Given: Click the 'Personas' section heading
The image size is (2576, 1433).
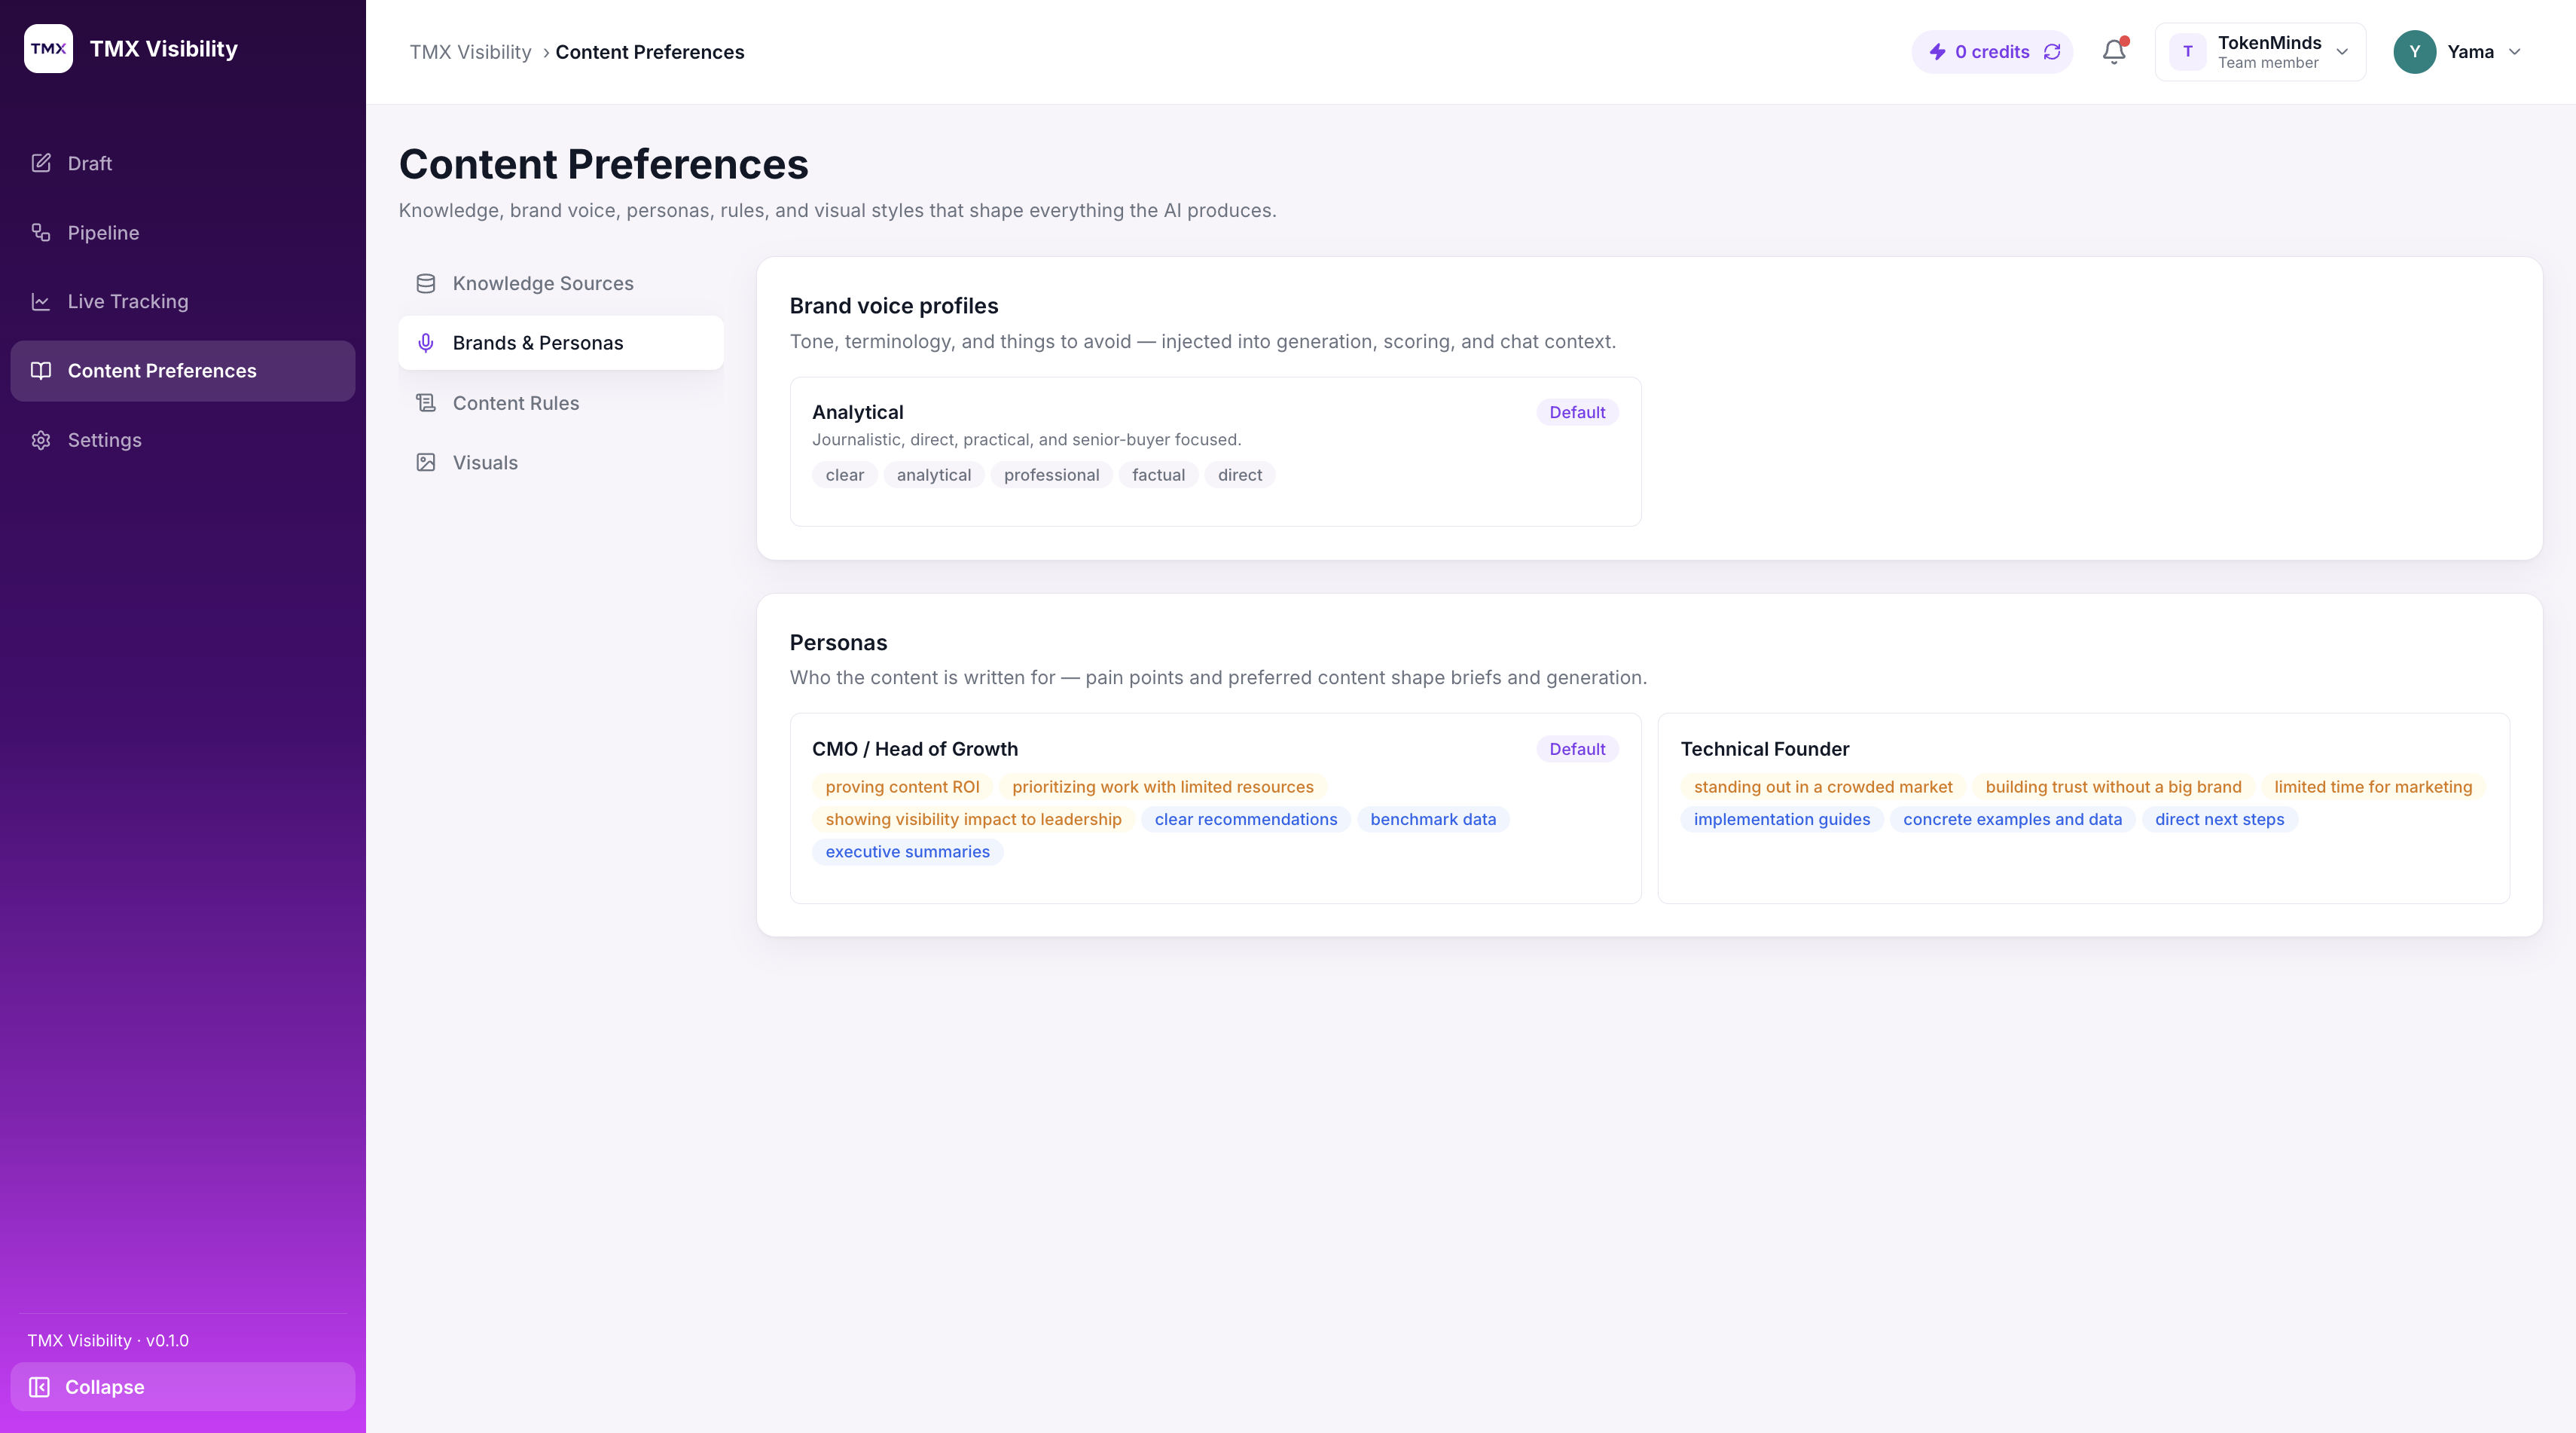Looking at the screenshot, I should [x=838, y=643].
